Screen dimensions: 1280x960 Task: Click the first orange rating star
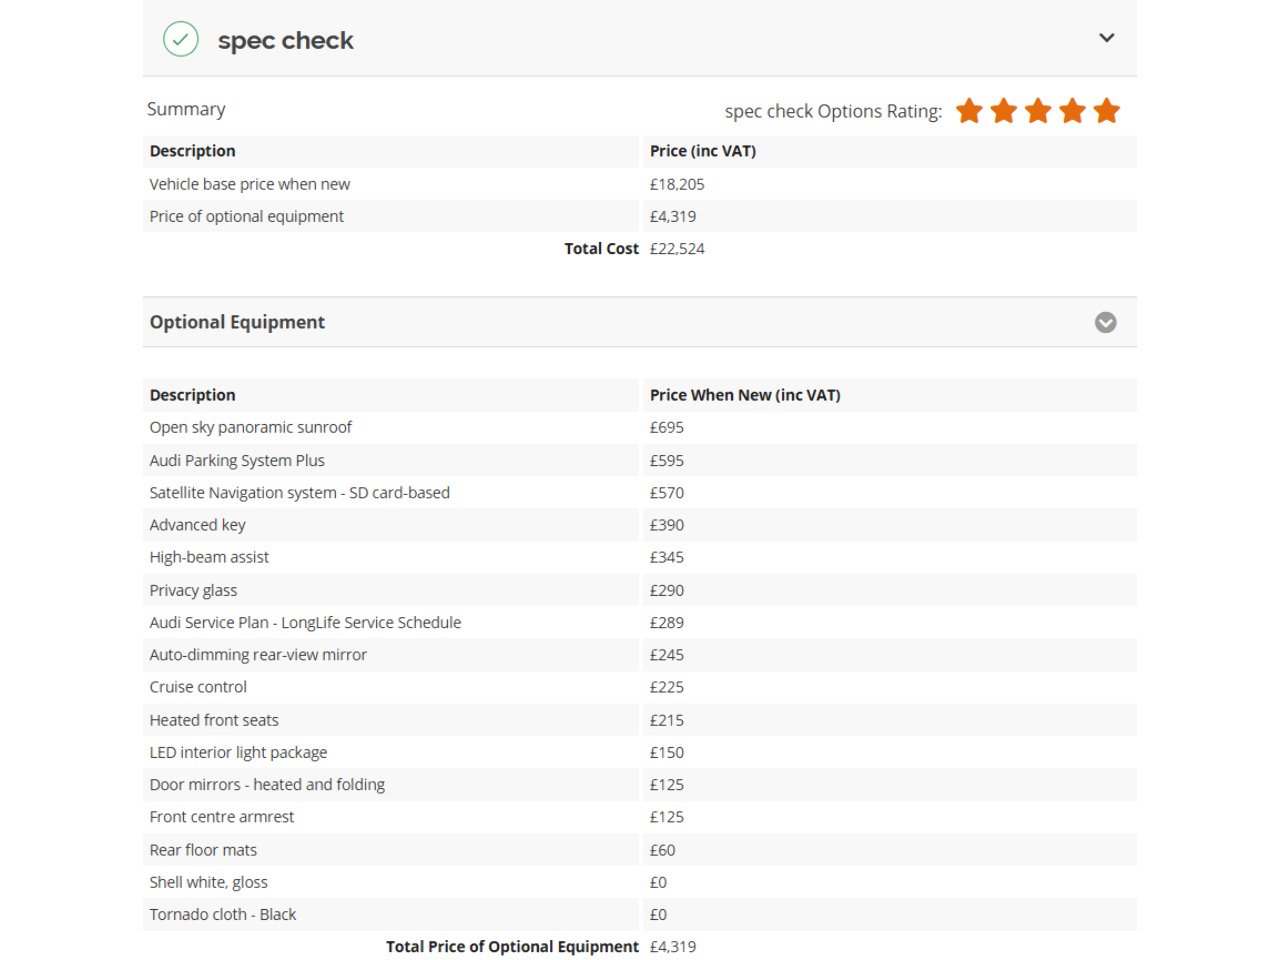(x=969, y=111)
